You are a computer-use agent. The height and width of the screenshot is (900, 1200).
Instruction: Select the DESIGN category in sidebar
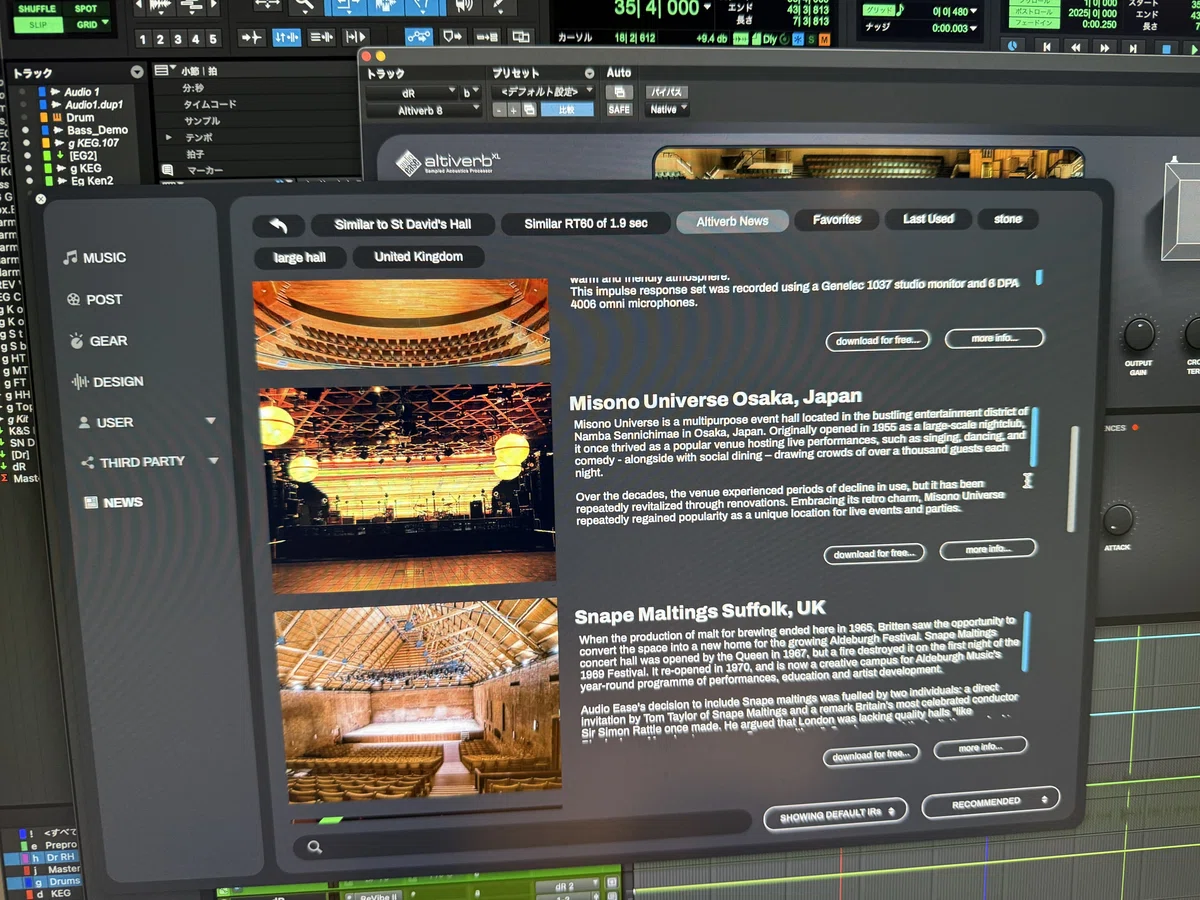[x=107, y=382]
